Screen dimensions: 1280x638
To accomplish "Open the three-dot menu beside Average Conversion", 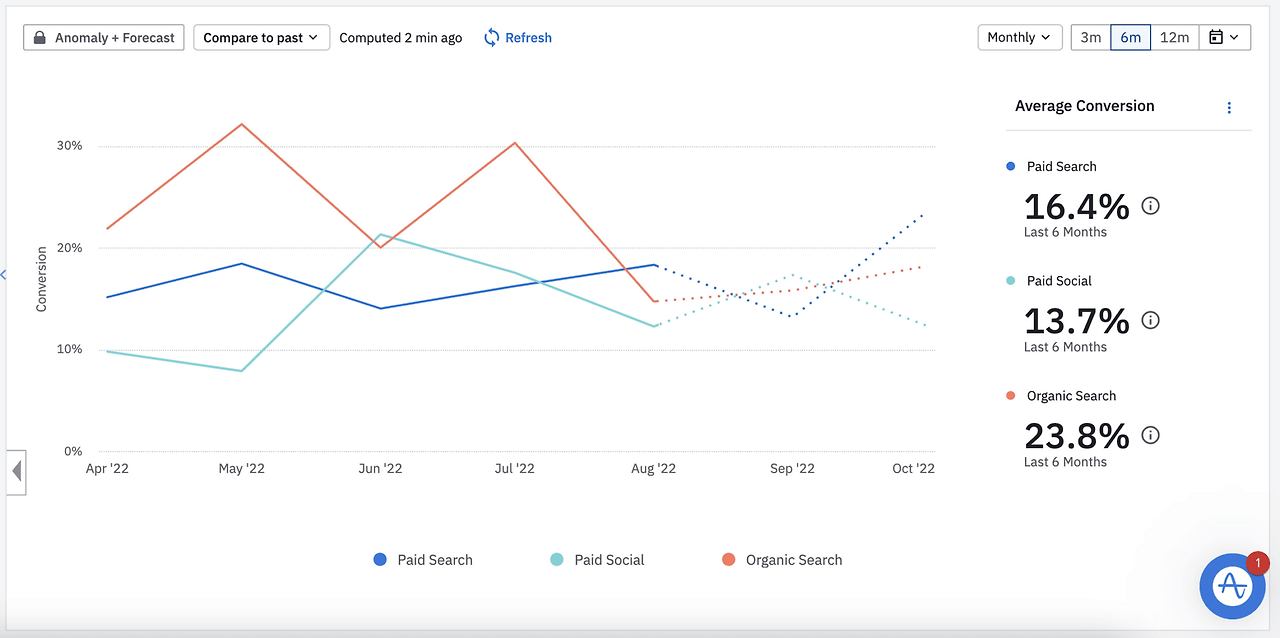I will (x=1229, y=107).
